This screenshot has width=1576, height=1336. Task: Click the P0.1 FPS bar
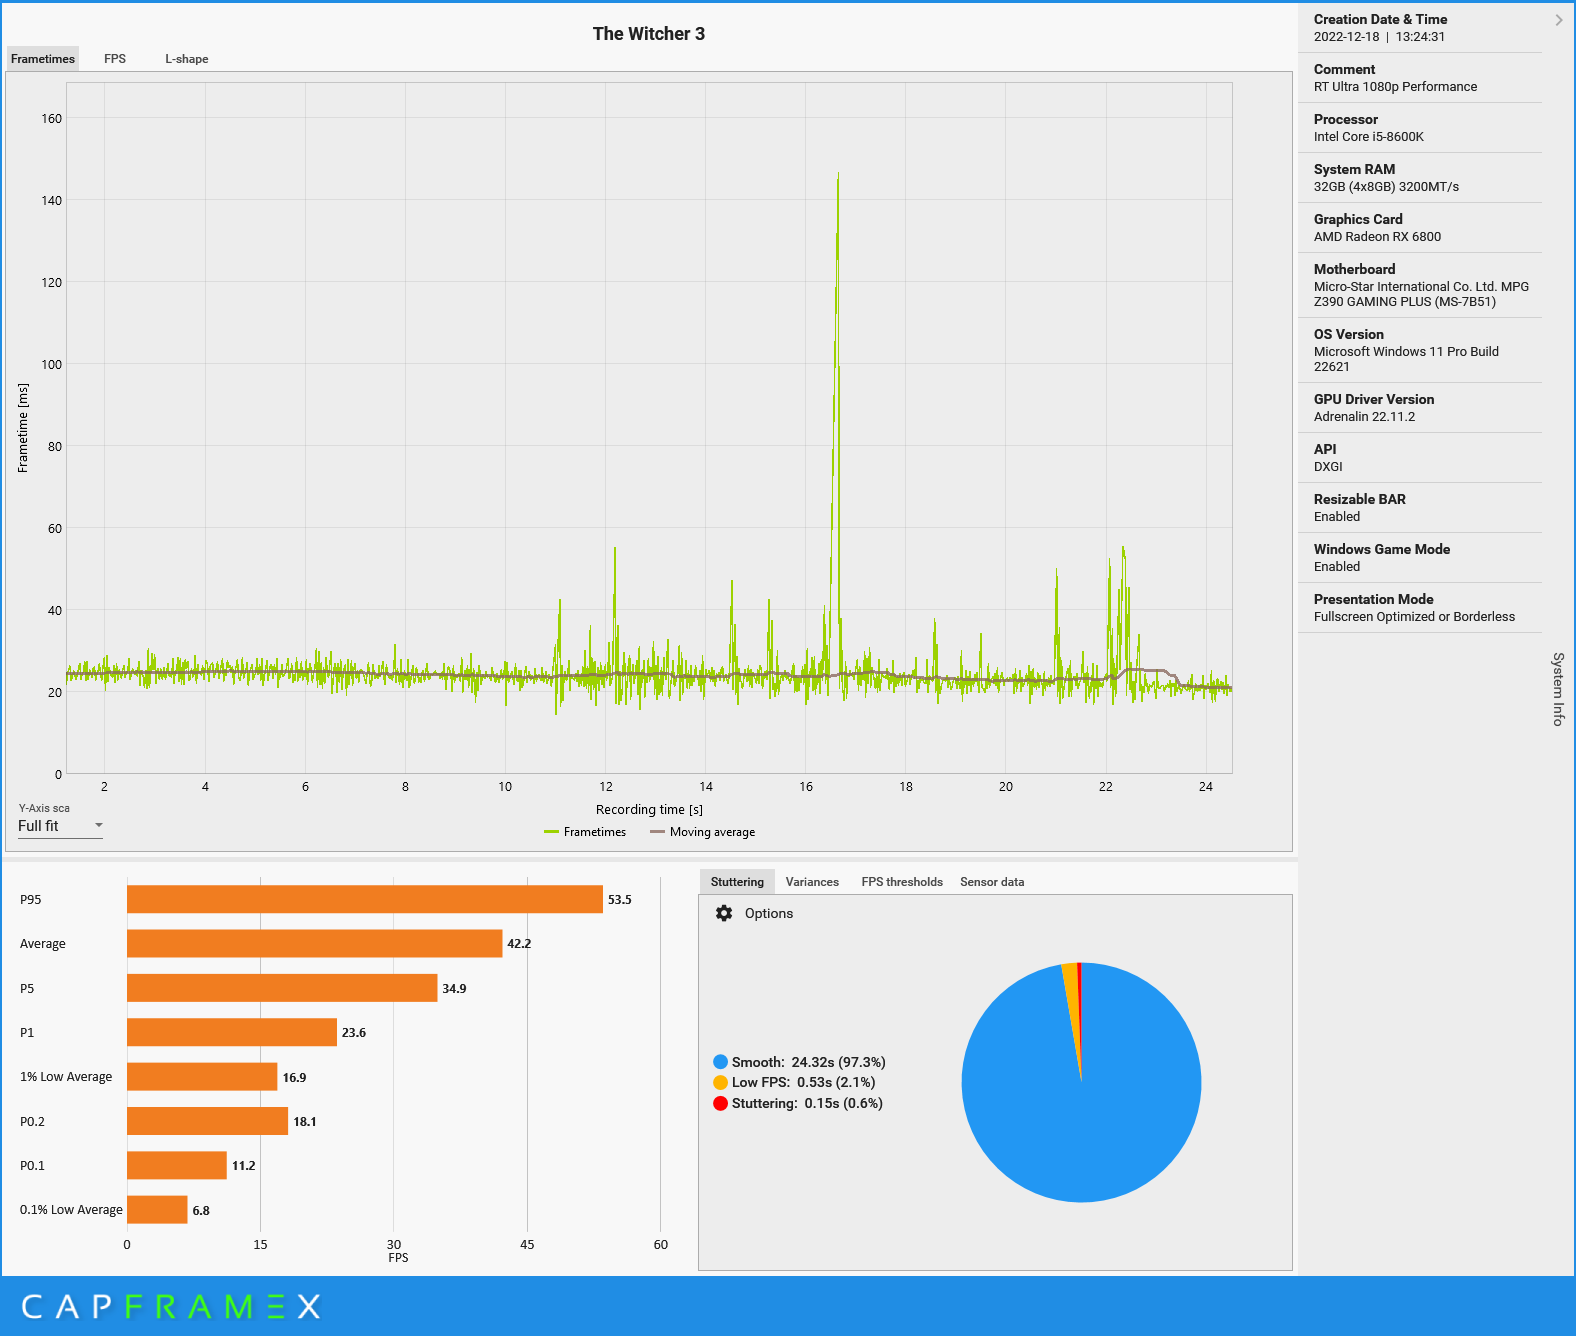pyautogui.click(x=177, y=1165)
